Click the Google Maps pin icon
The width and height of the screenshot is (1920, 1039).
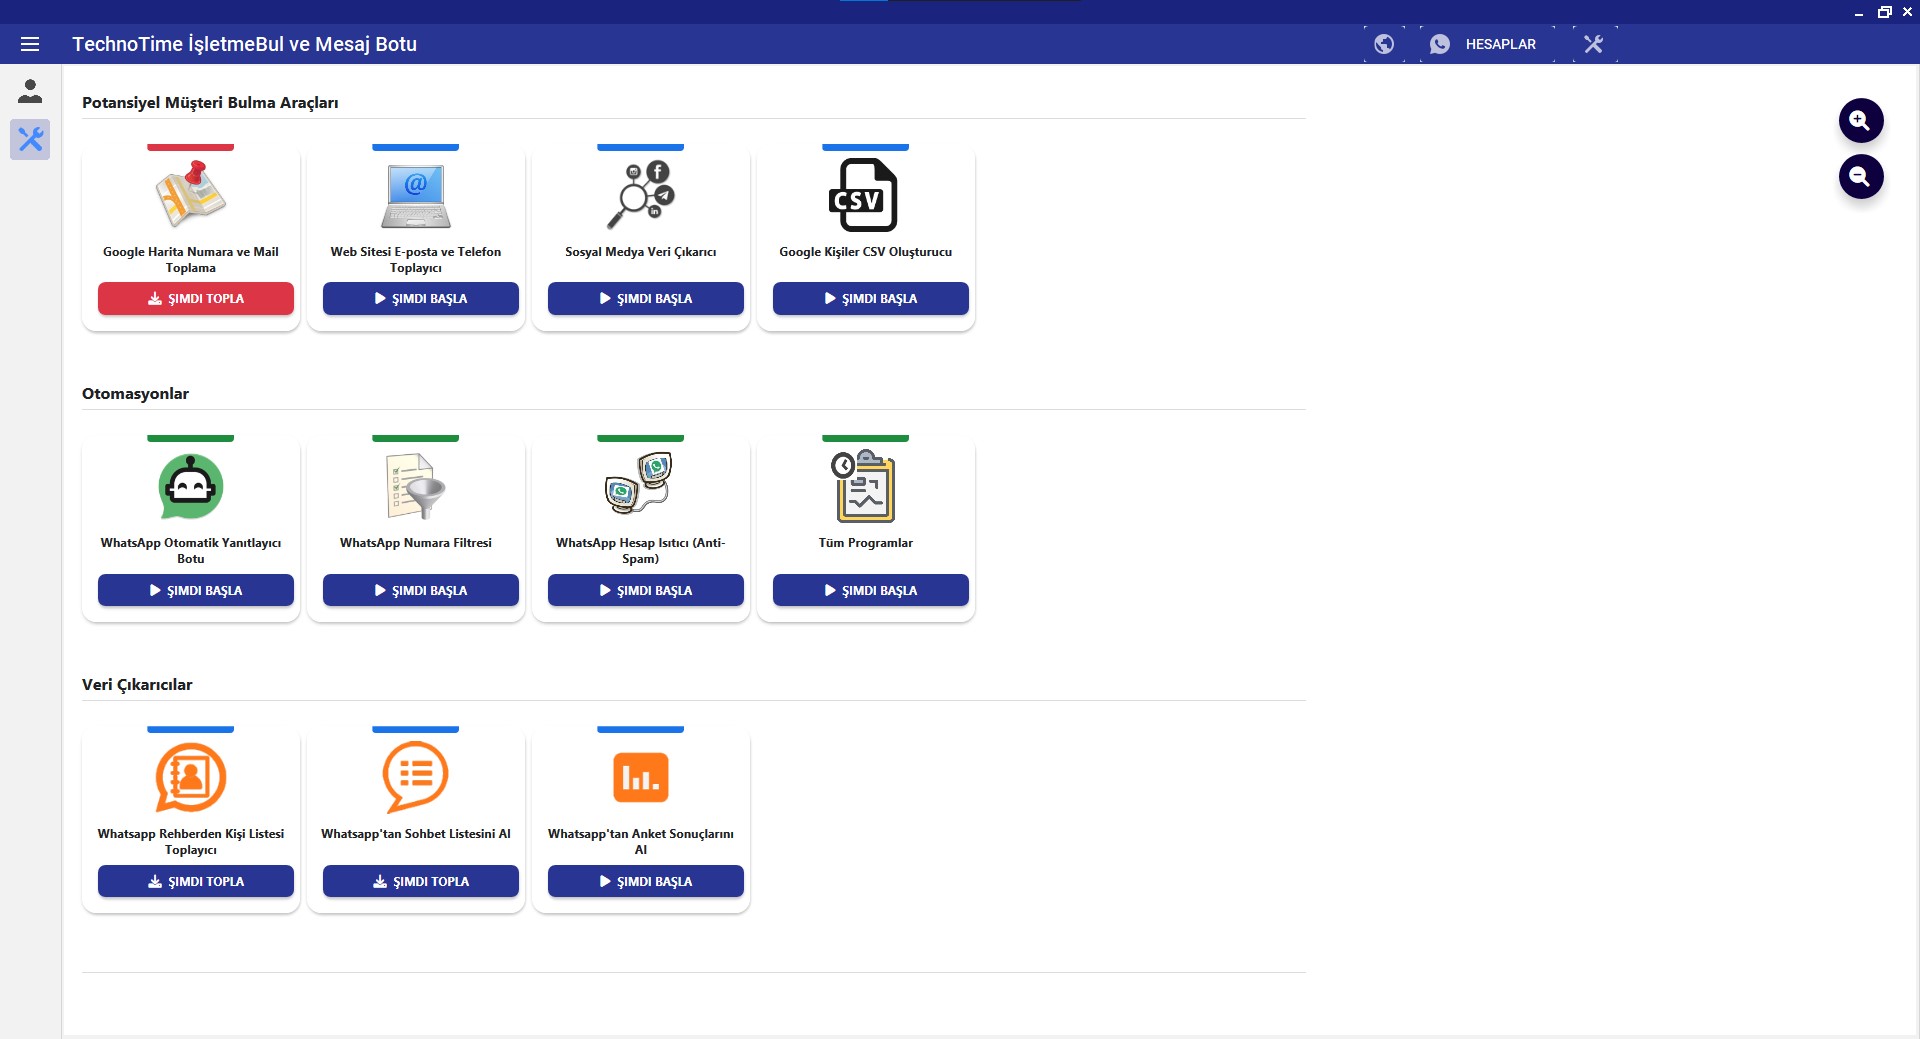point(190,195)
